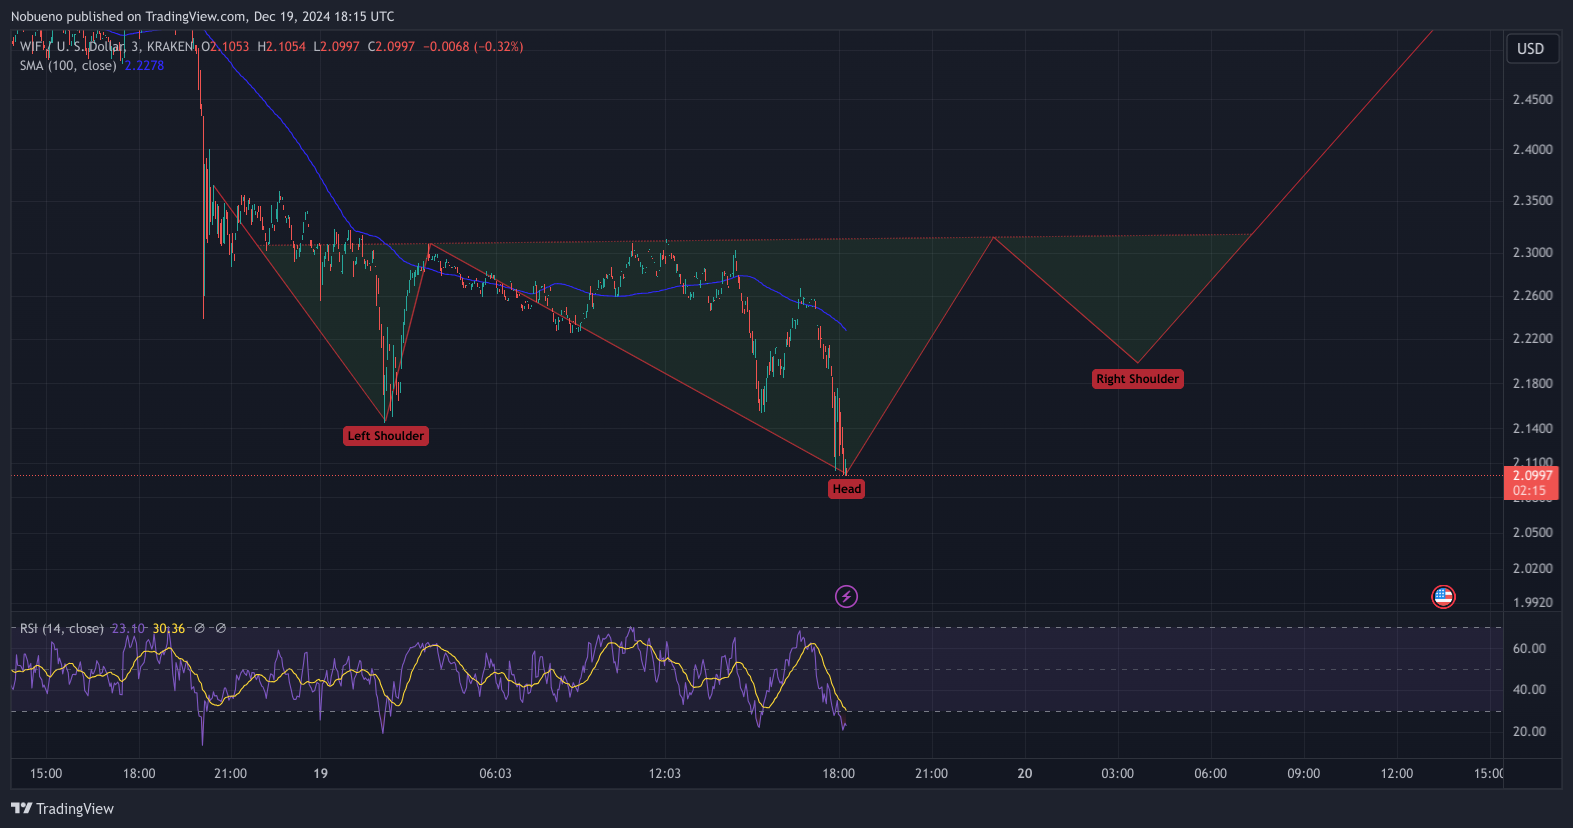Image resolution: width=1573 pixels, height=828 pixels.
Task: Click the SMA (100, close) indicator legend
Action: click(68, 66)
